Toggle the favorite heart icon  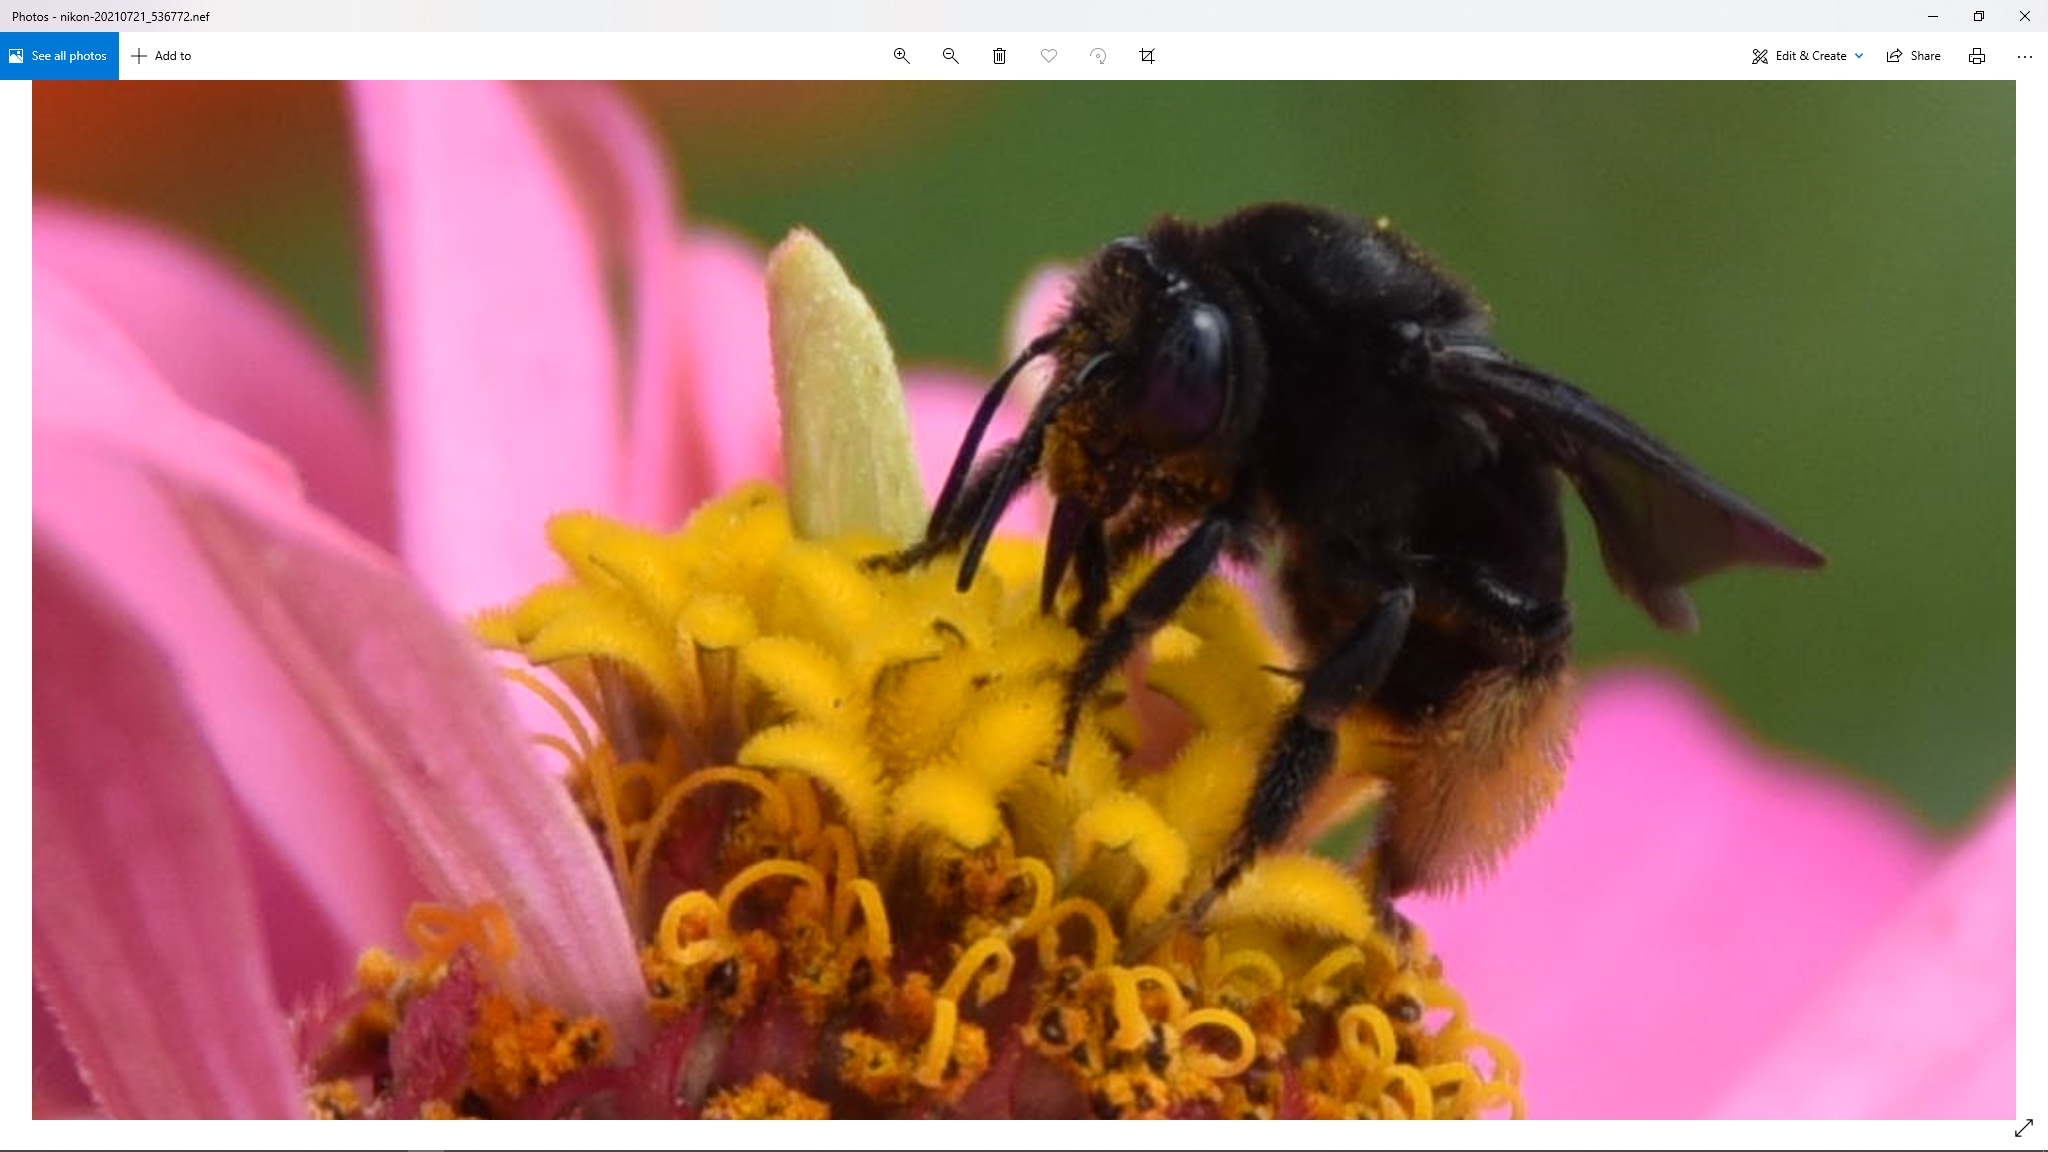(1048, 56)
